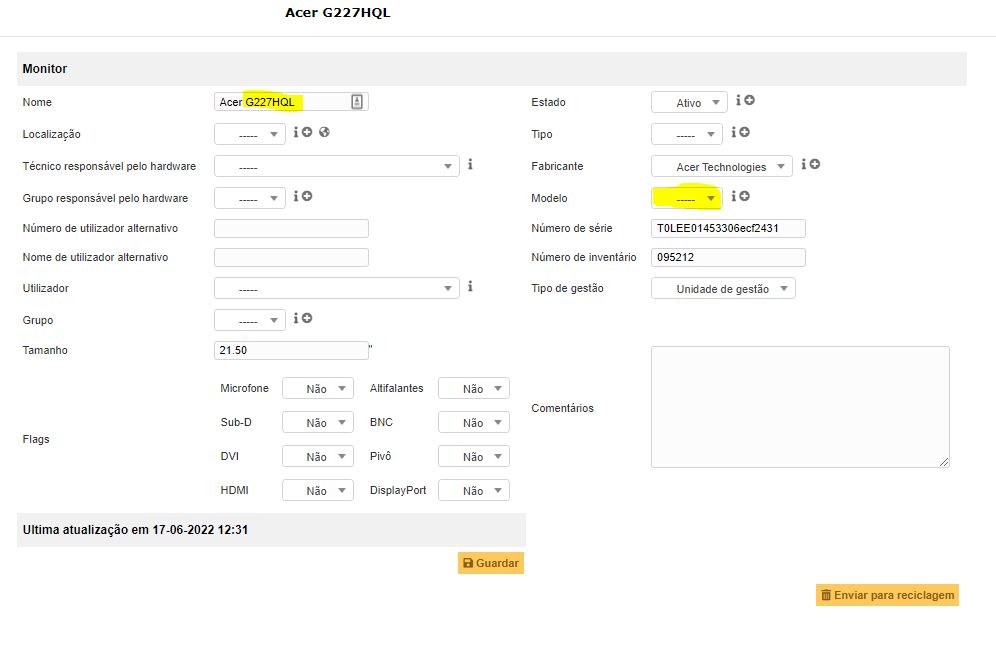Add a new Tipo with plus icon
The height and width of the screenshot is (654, 996).
coord(744,132)
